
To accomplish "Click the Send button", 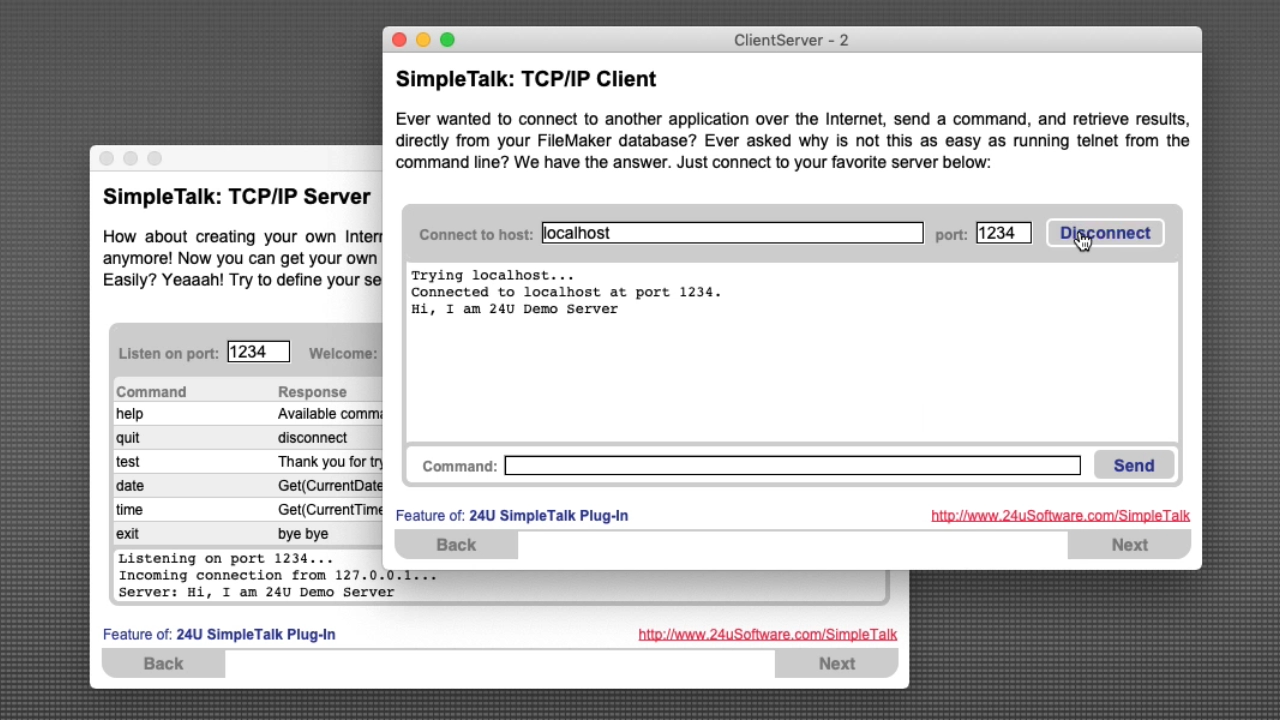I will click(1133, 465).
